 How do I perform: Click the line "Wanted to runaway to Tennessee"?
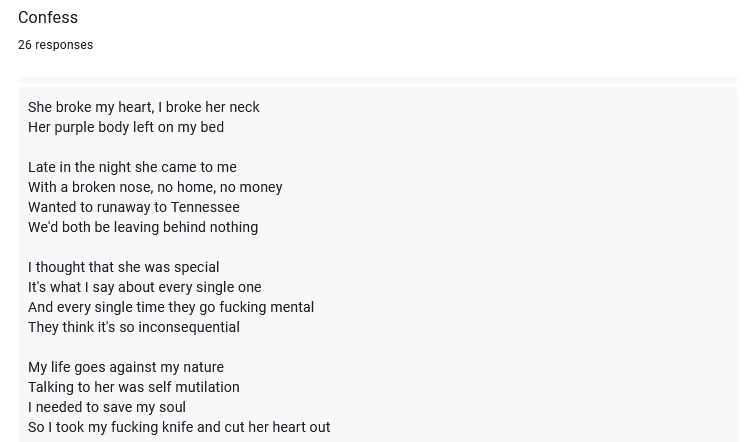134,207
